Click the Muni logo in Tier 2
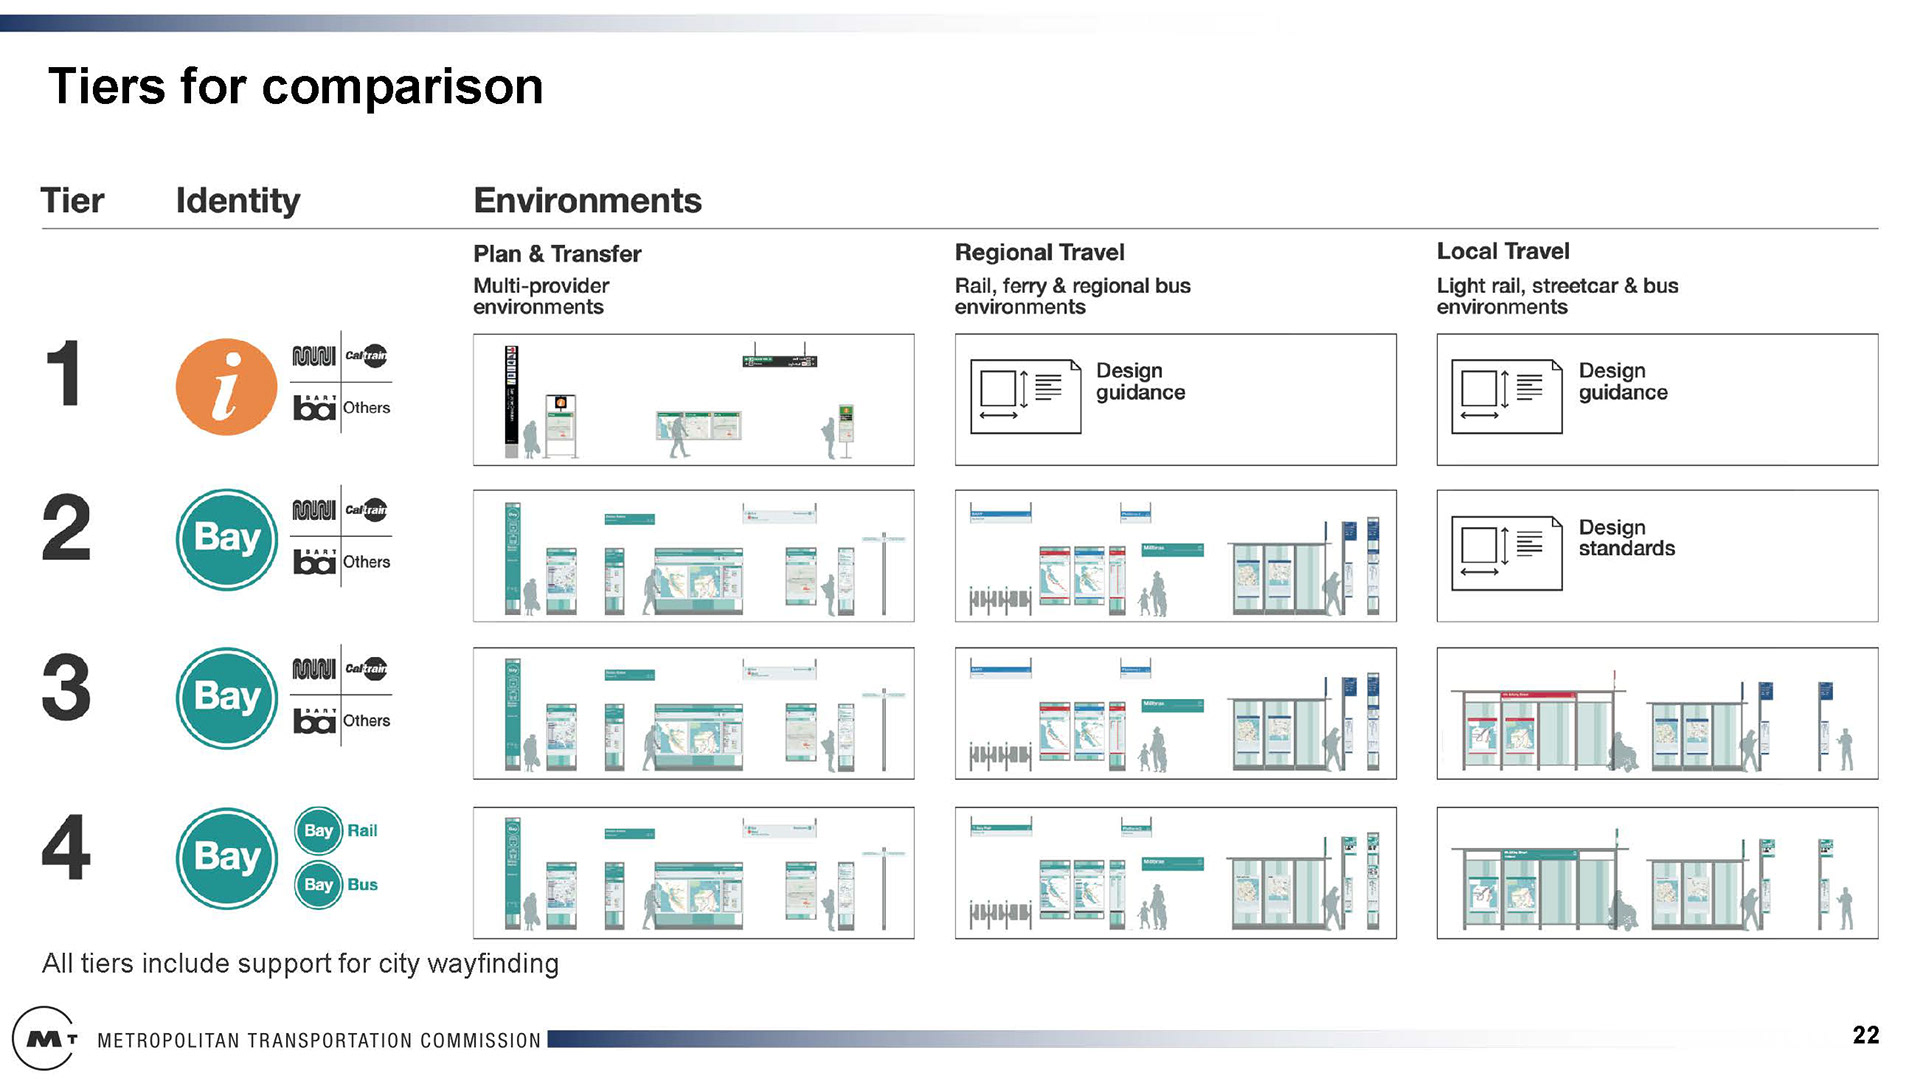 [313, 510]
